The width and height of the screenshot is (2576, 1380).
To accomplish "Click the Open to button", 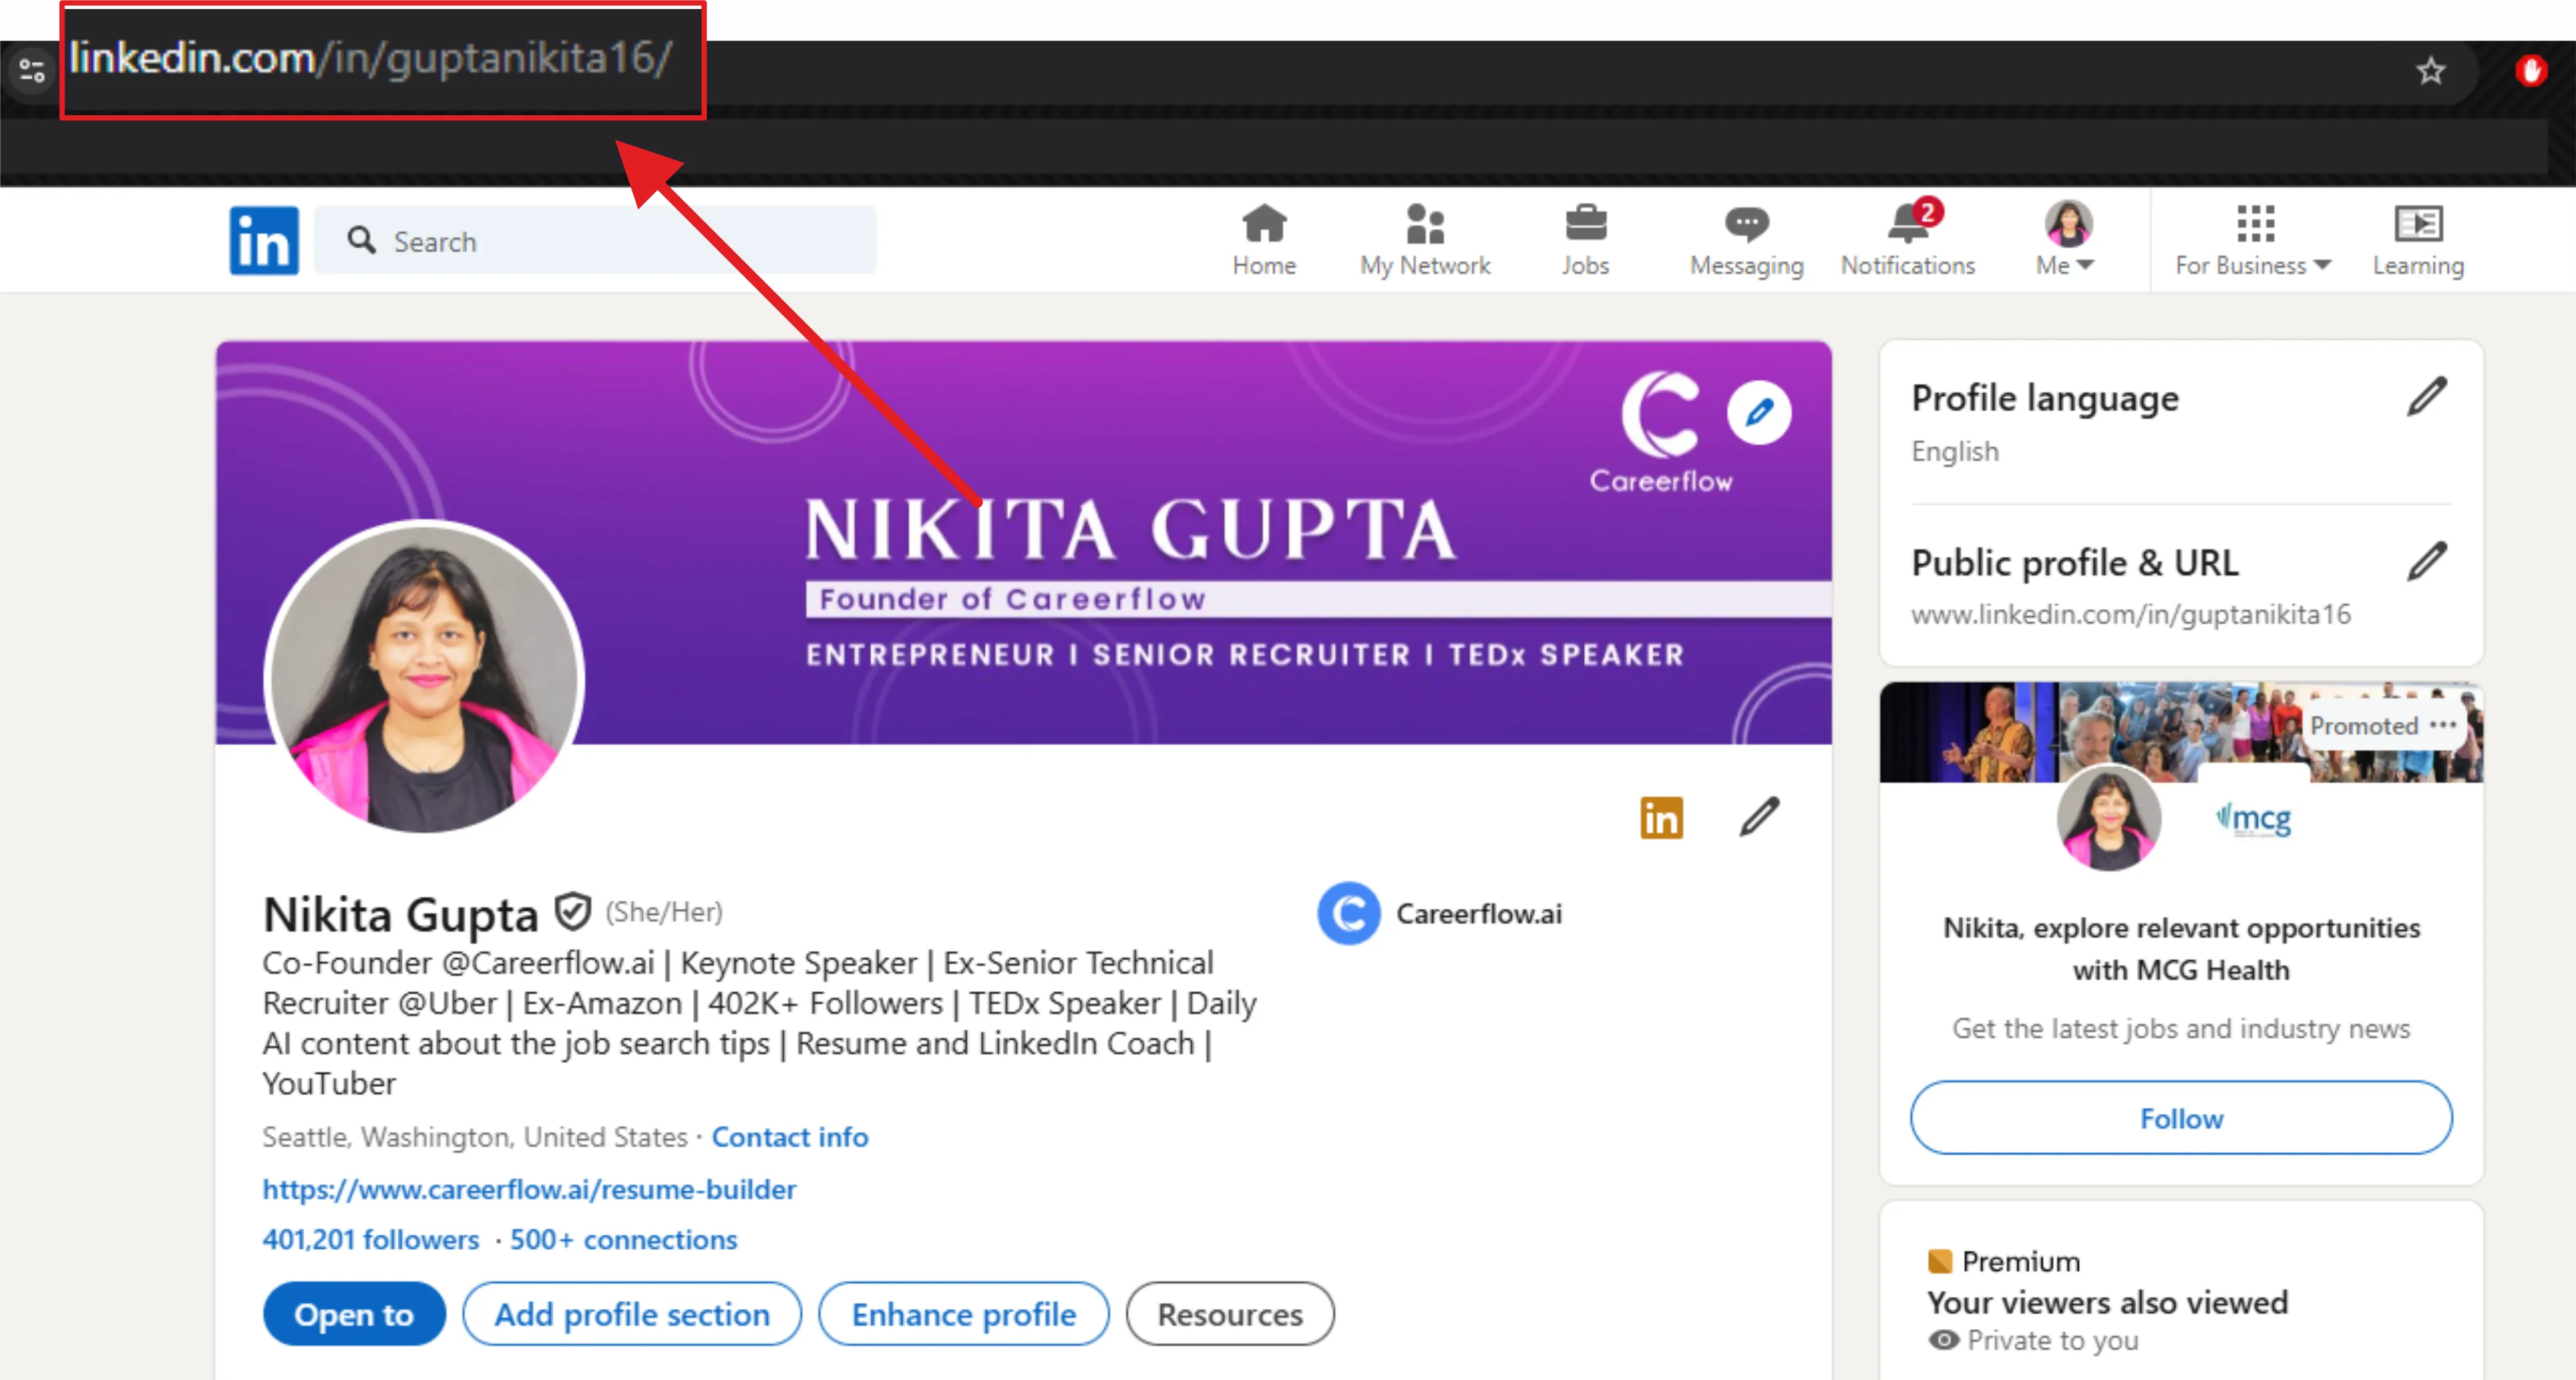I will tap(354, 1314).
